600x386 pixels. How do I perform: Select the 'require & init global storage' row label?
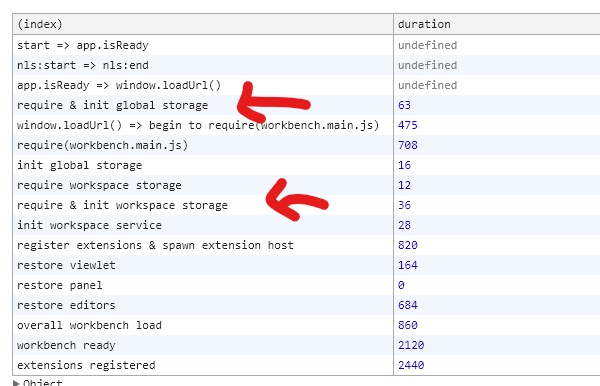112,105
